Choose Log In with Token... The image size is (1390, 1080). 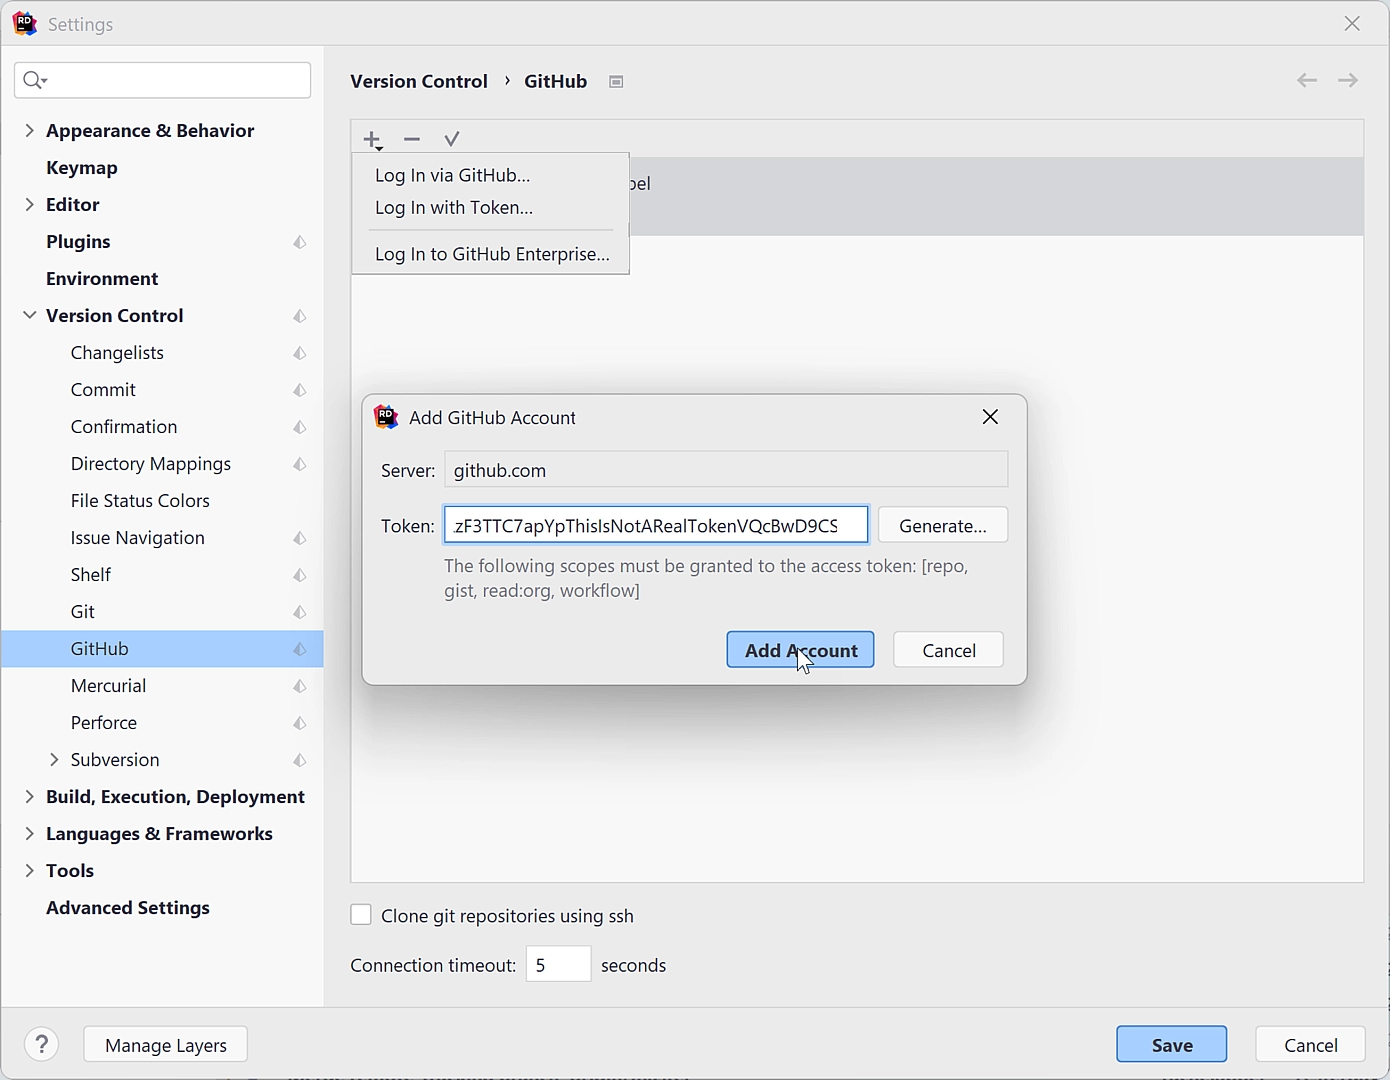pos(491,208)
